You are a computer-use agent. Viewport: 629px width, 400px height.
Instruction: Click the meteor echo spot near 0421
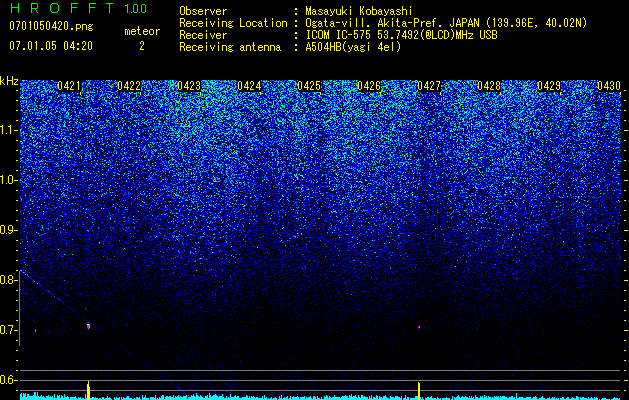pos(89,326)
